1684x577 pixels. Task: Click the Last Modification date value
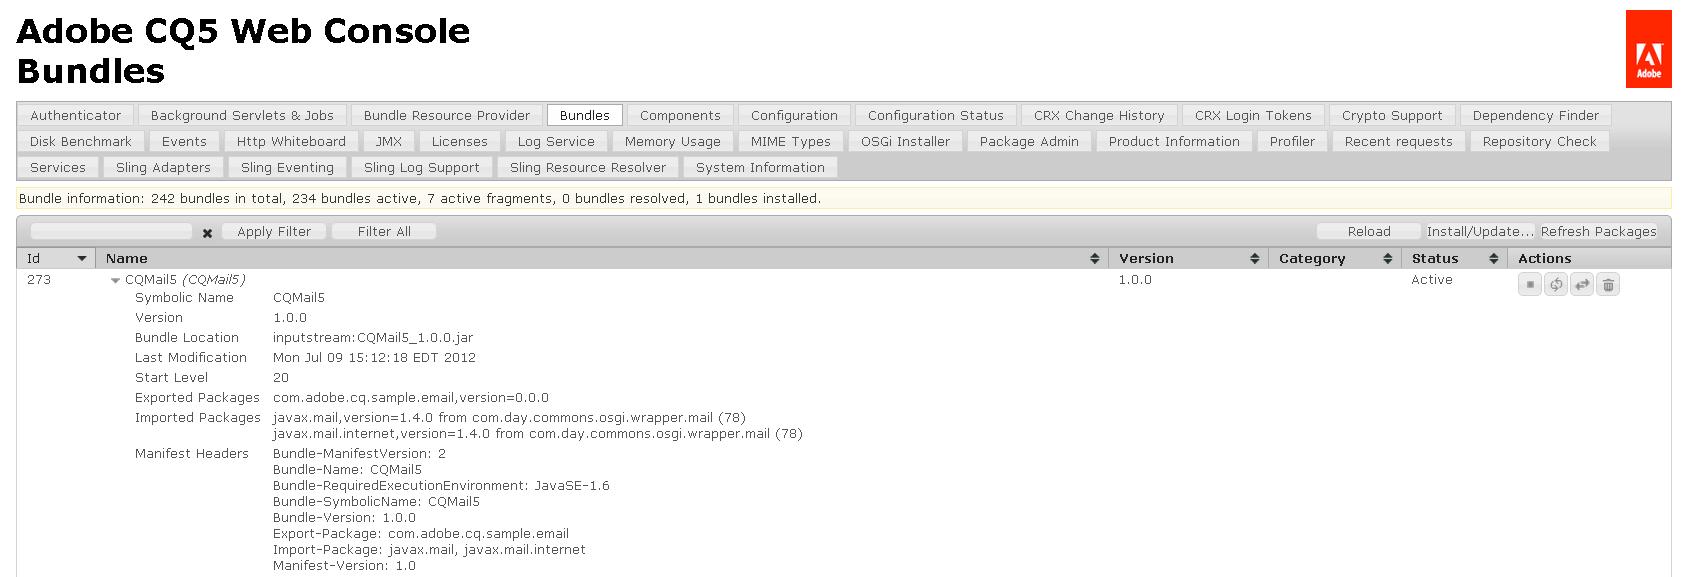[x=374, y=358]
